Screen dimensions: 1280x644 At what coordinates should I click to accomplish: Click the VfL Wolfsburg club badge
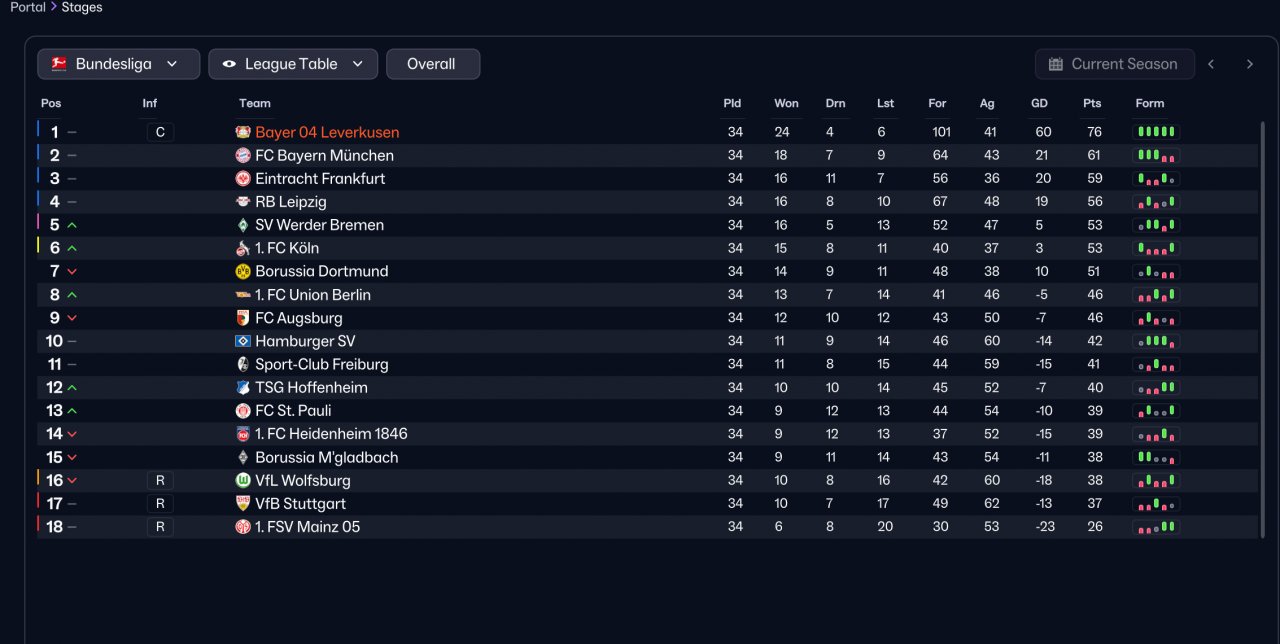[x=243, y=480]
